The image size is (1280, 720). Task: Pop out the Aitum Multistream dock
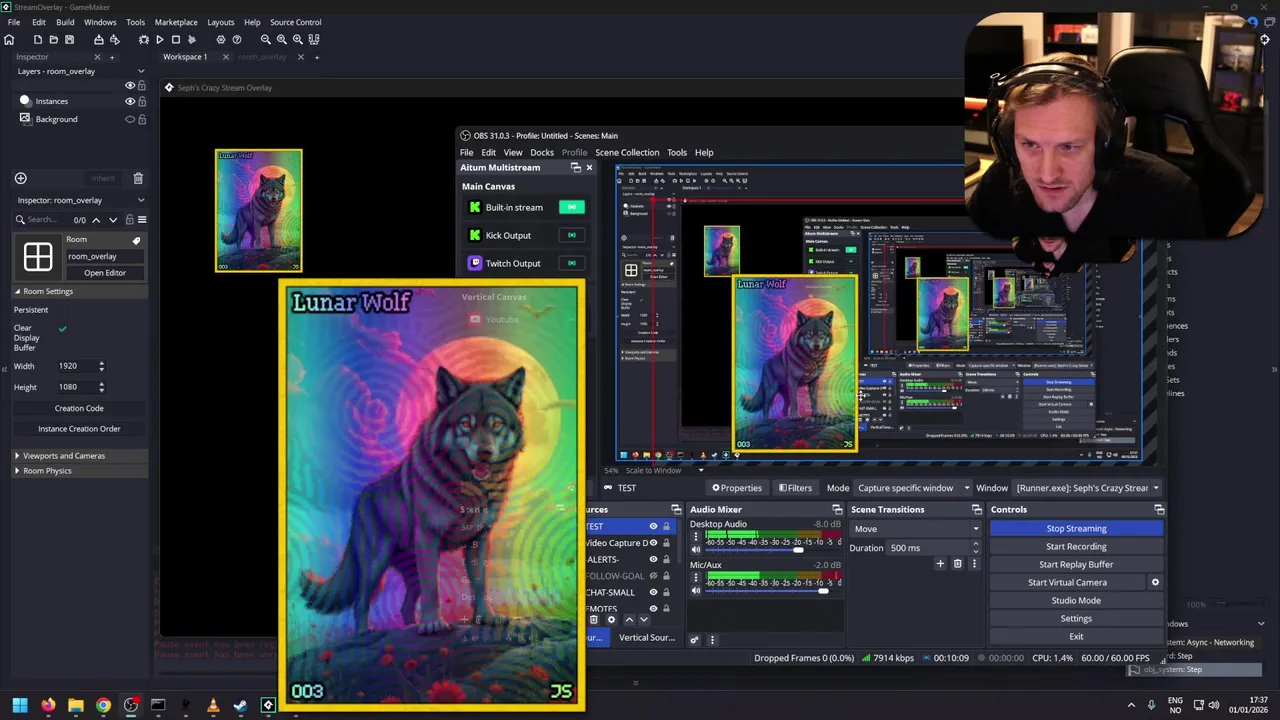point(575,167)
